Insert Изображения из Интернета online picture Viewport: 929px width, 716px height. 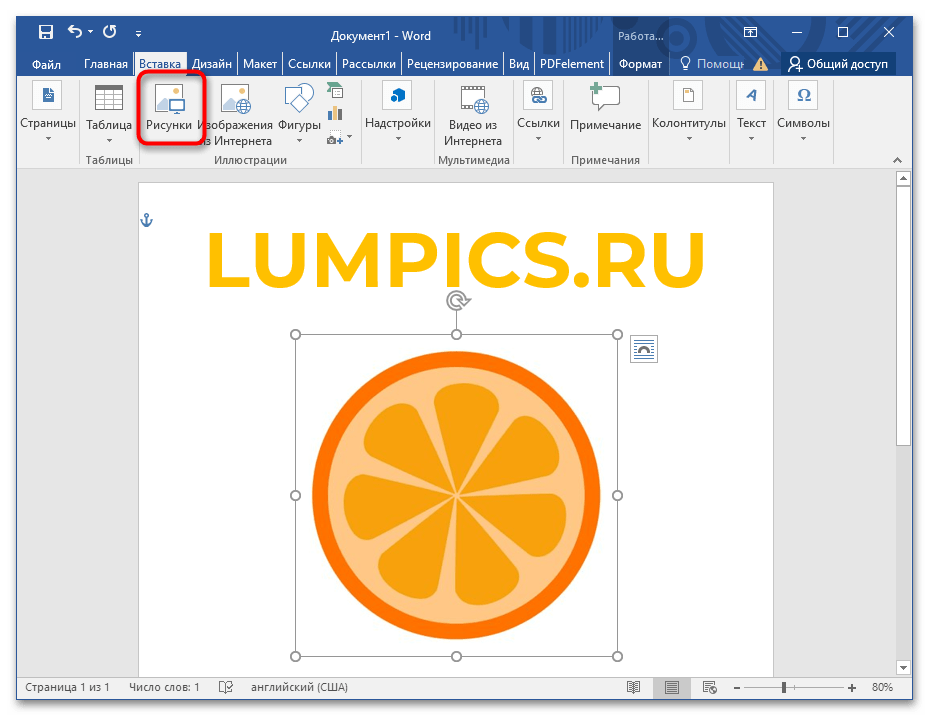235,115
